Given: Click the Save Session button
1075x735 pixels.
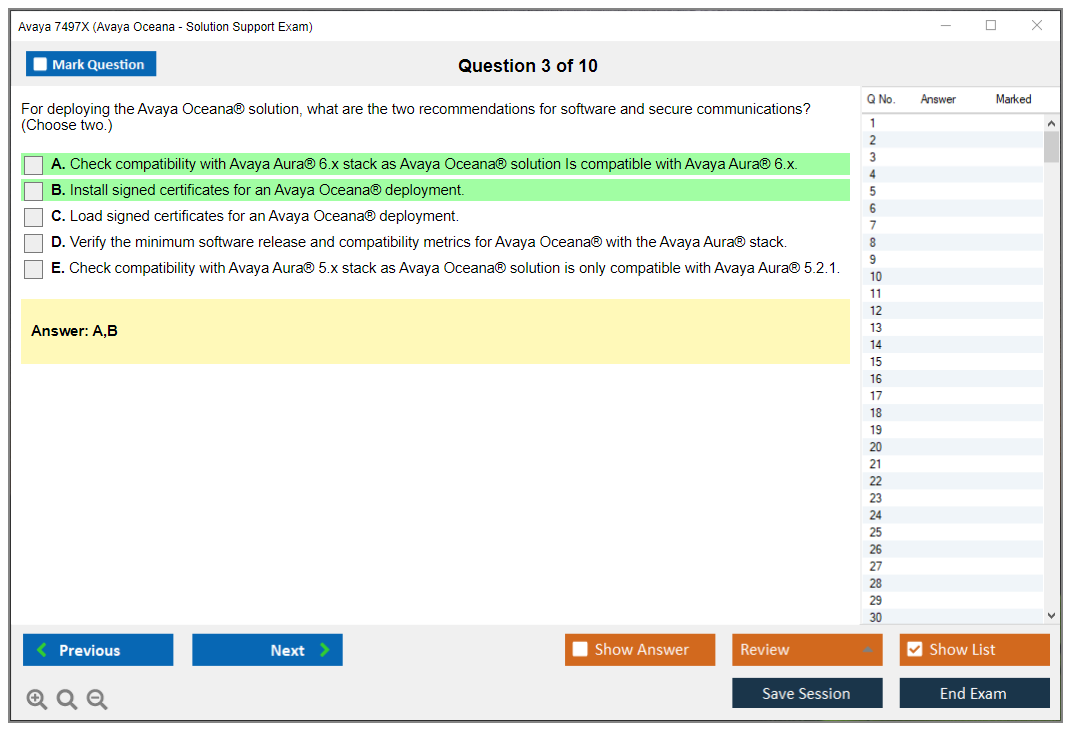Looking at the screenshot, I should (807, 694).
